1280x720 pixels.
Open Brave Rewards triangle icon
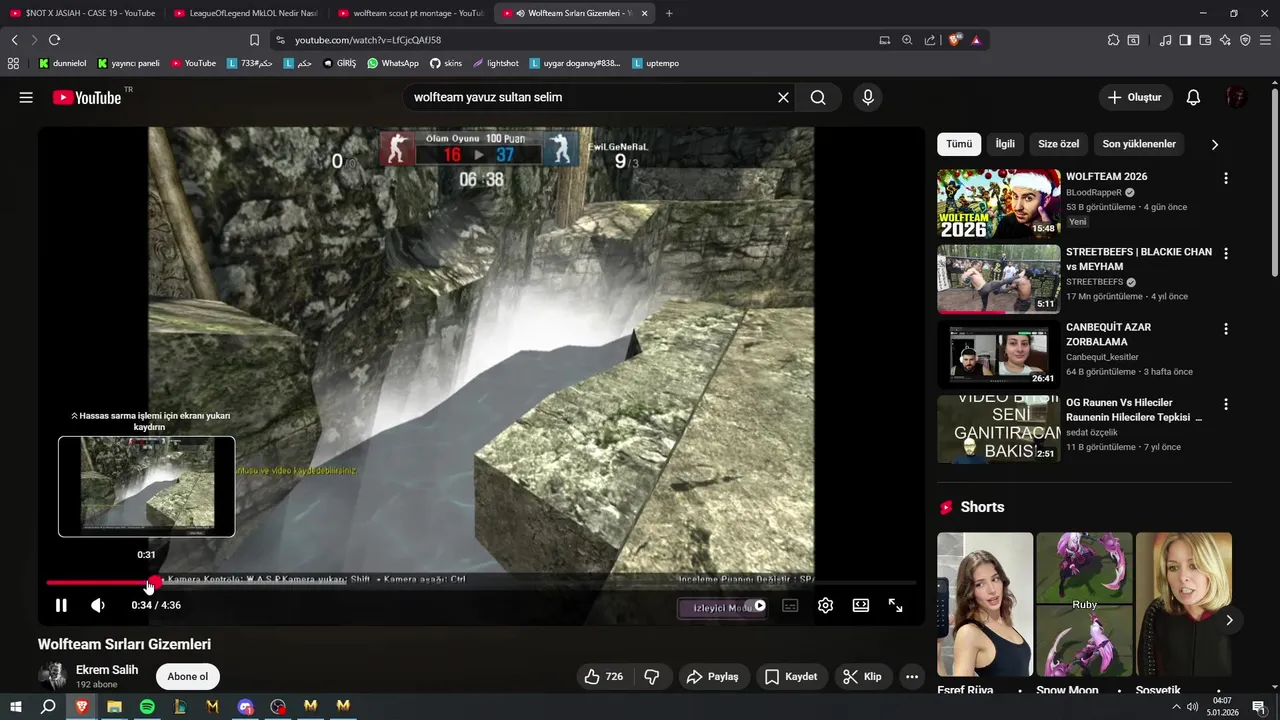point(976,40)
